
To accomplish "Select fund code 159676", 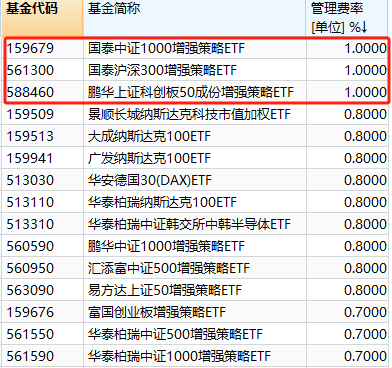I will click(x=30, y=312).
